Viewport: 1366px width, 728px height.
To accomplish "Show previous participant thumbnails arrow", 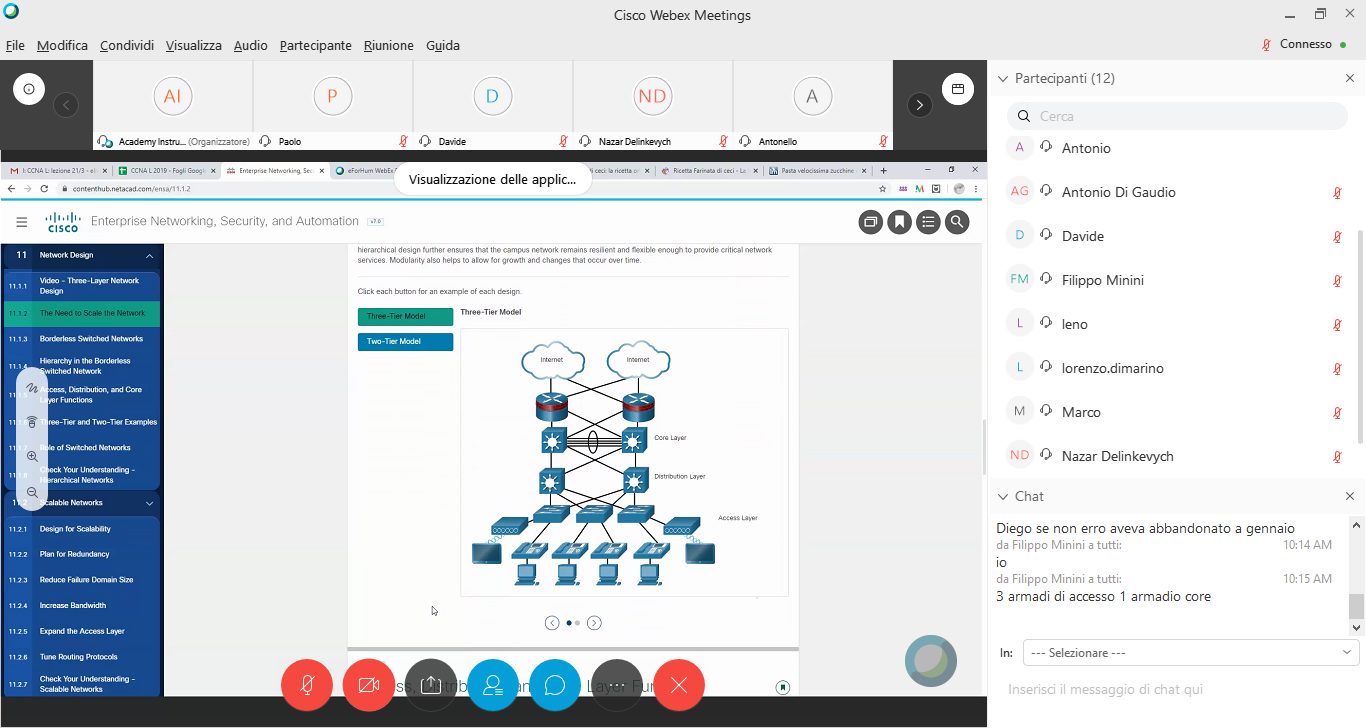I will (x=66, y=105).
